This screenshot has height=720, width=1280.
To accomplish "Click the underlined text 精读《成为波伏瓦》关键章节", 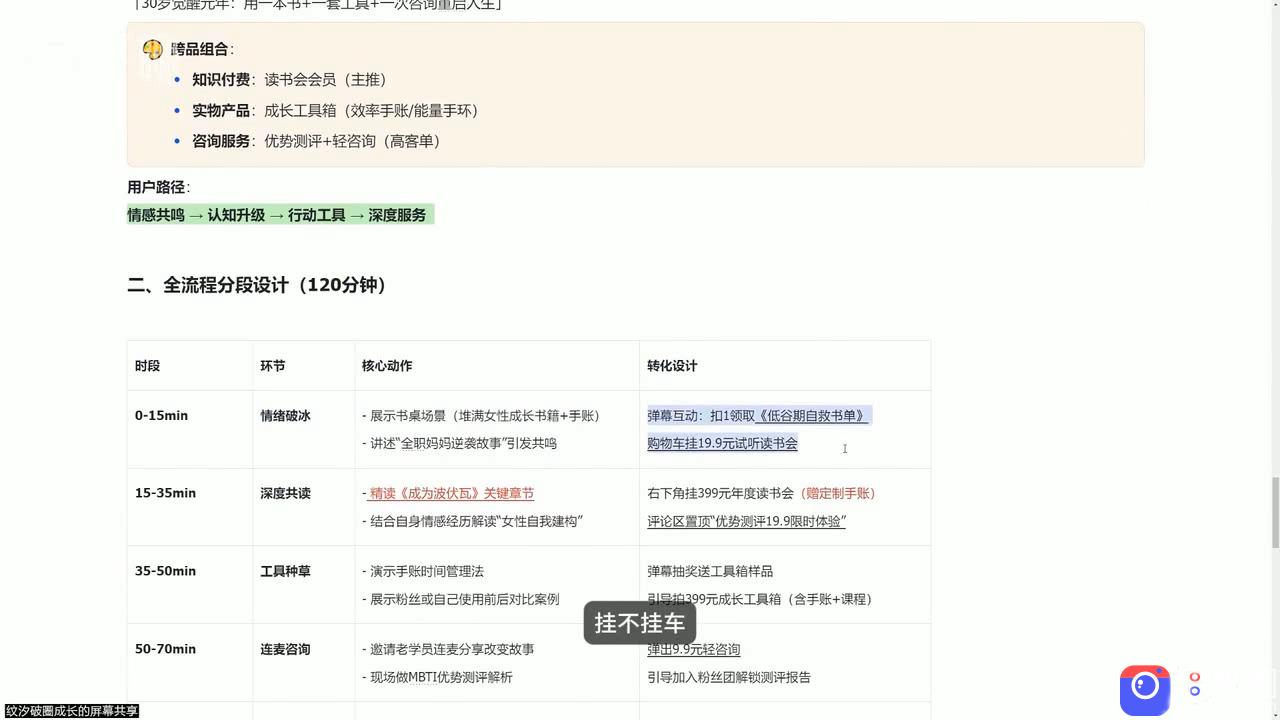I will pyautogui.click(x=452, y=493).
